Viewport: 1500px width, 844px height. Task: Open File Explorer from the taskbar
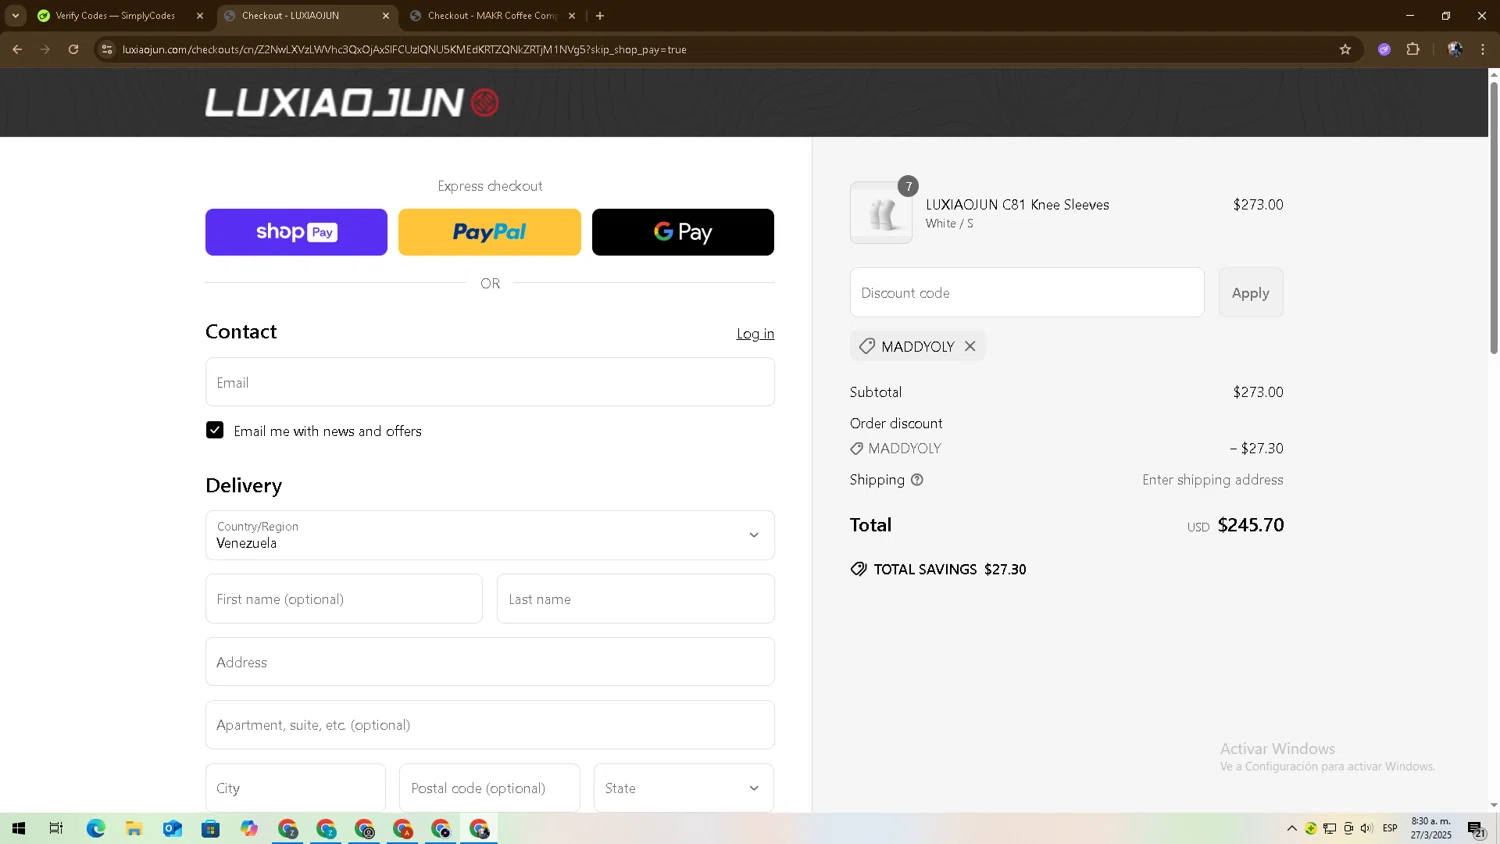[133, 828]
